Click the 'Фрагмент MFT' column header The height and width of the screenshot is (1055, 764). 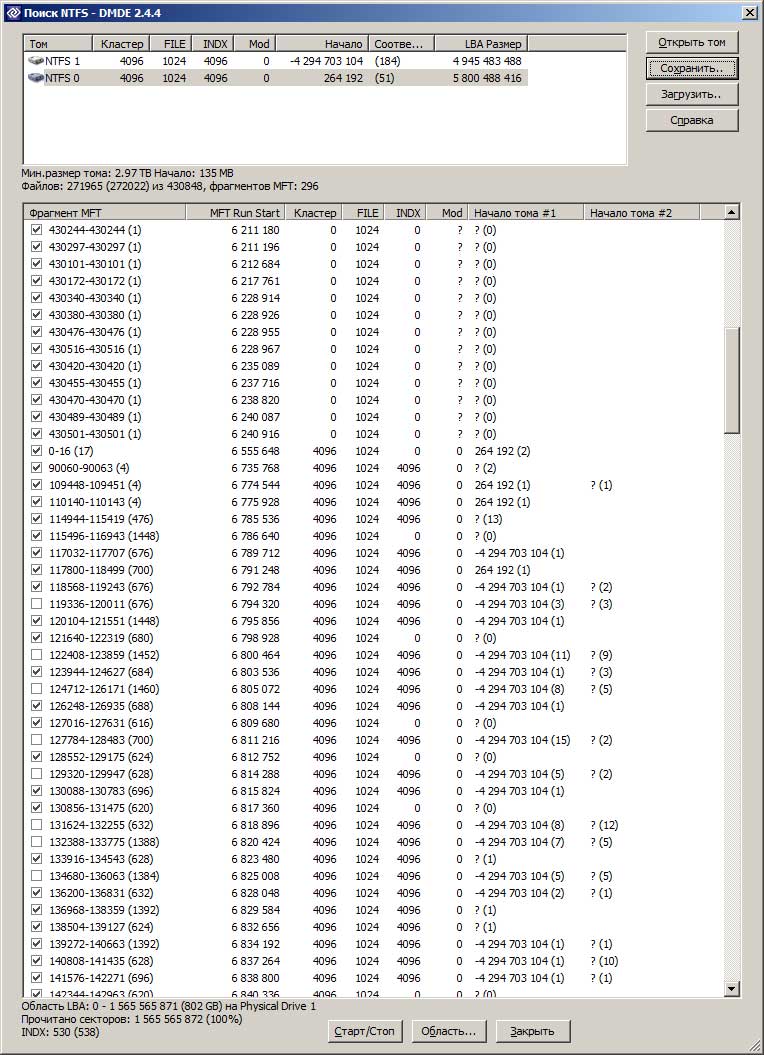[104, 213]
